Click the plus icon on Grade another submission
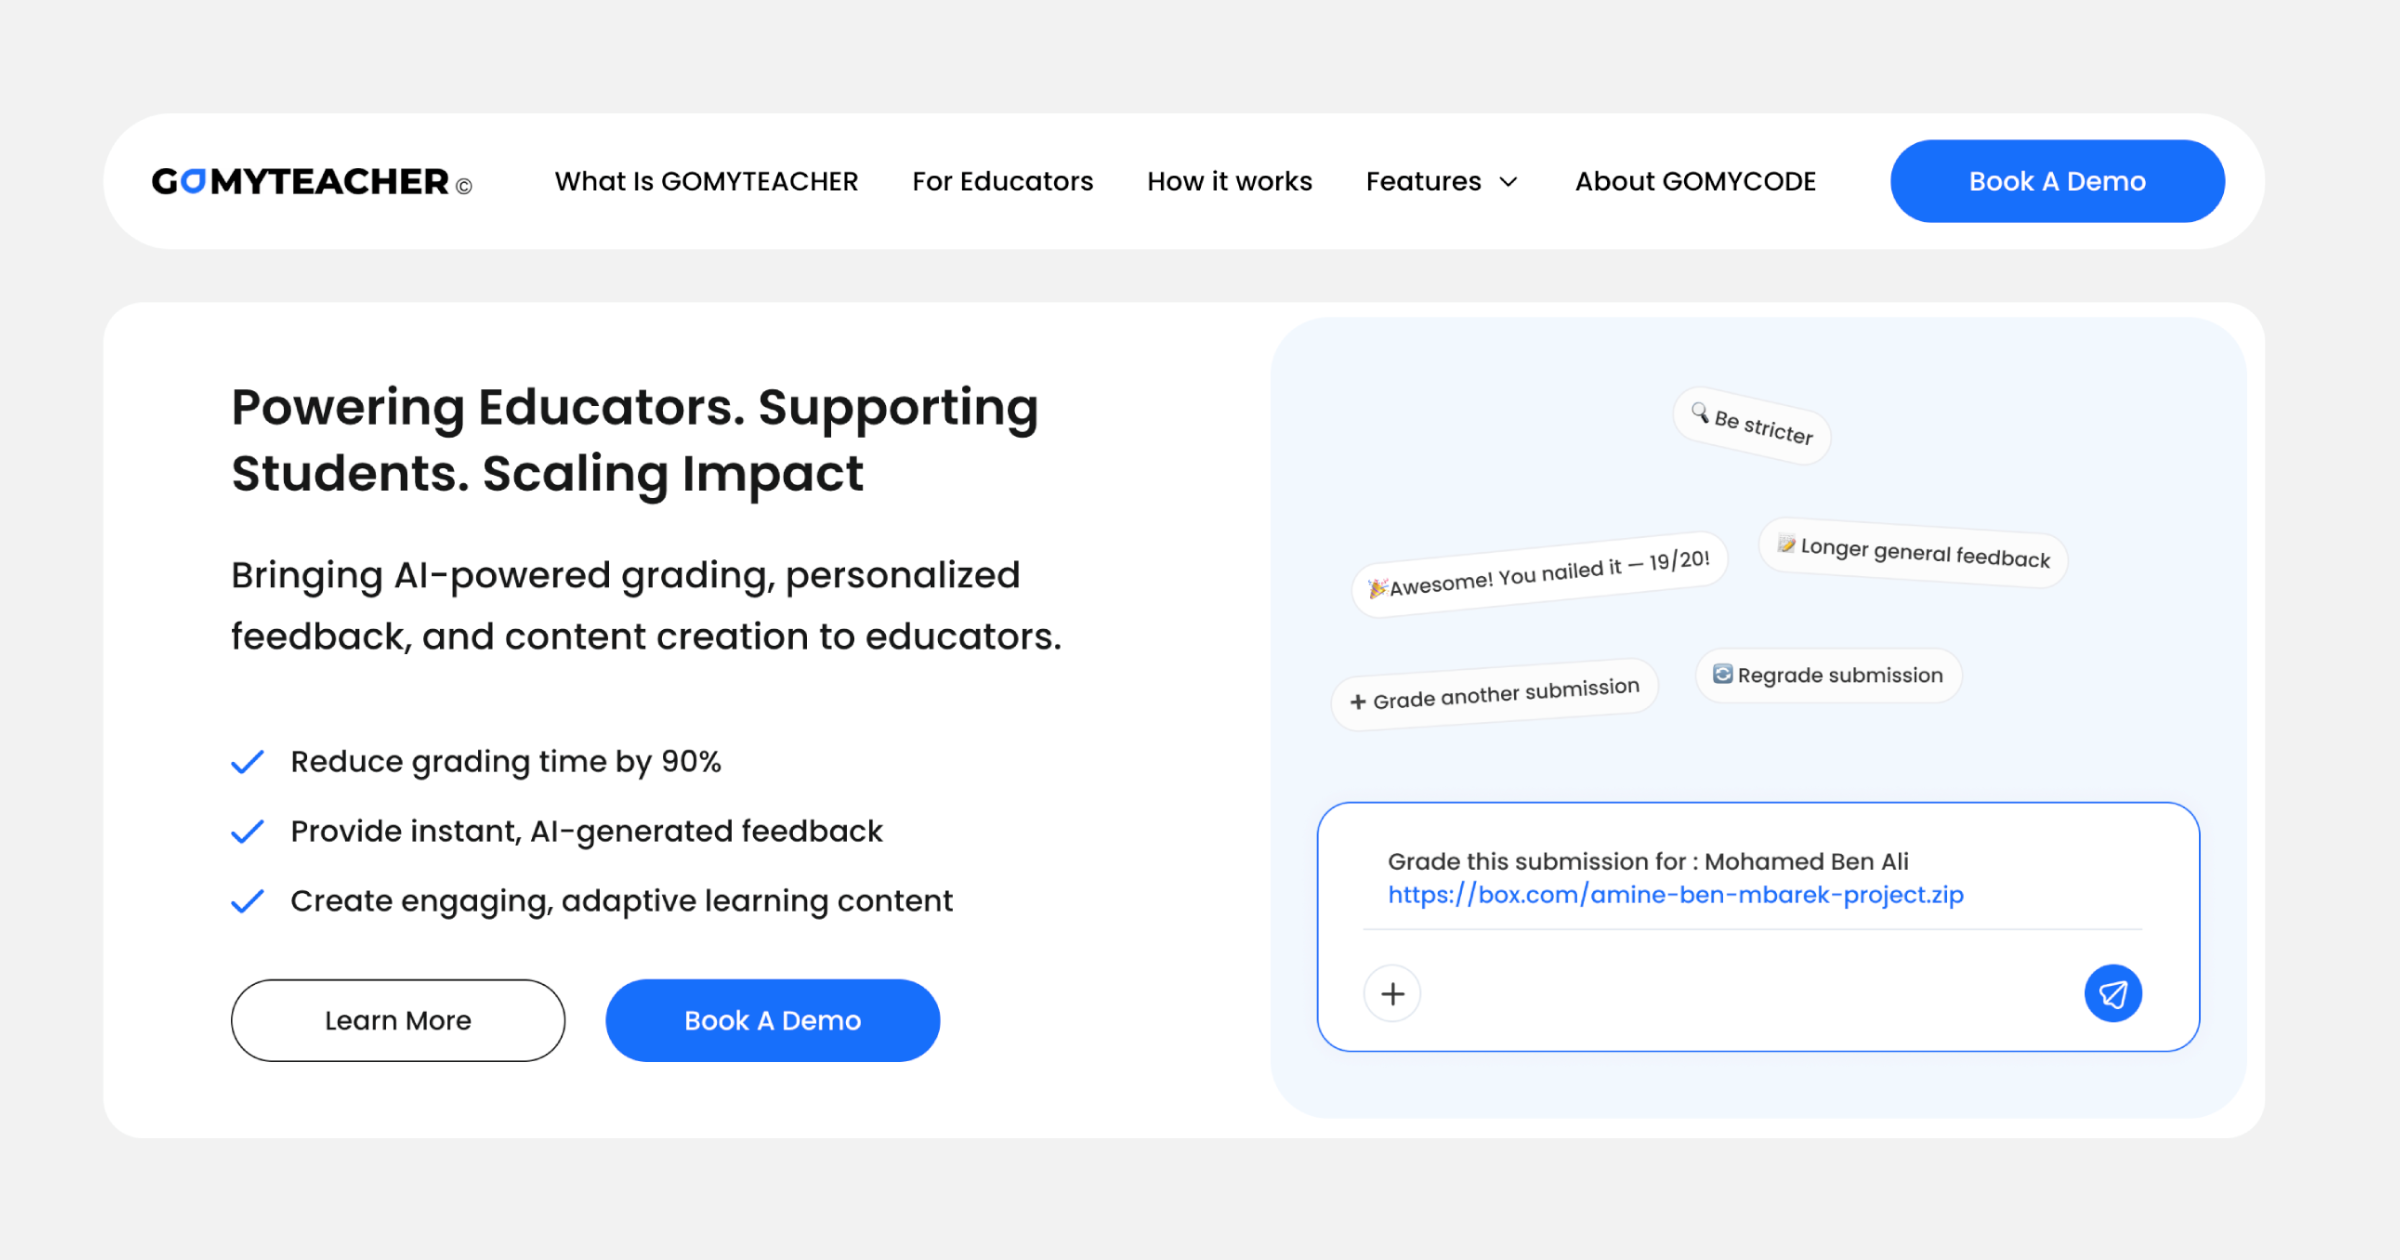 (x=1358, y=702)
